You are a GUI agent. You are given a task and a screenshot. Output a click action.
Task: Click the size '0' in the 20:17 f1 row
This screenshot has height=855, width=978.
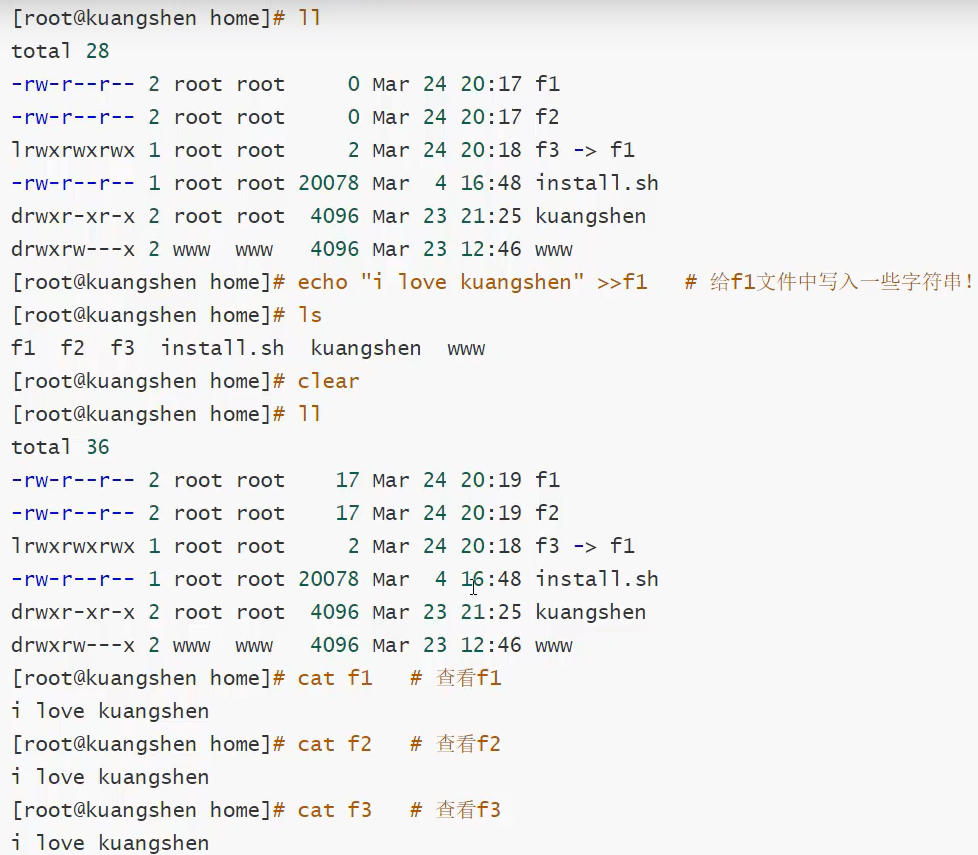point(354,84)
